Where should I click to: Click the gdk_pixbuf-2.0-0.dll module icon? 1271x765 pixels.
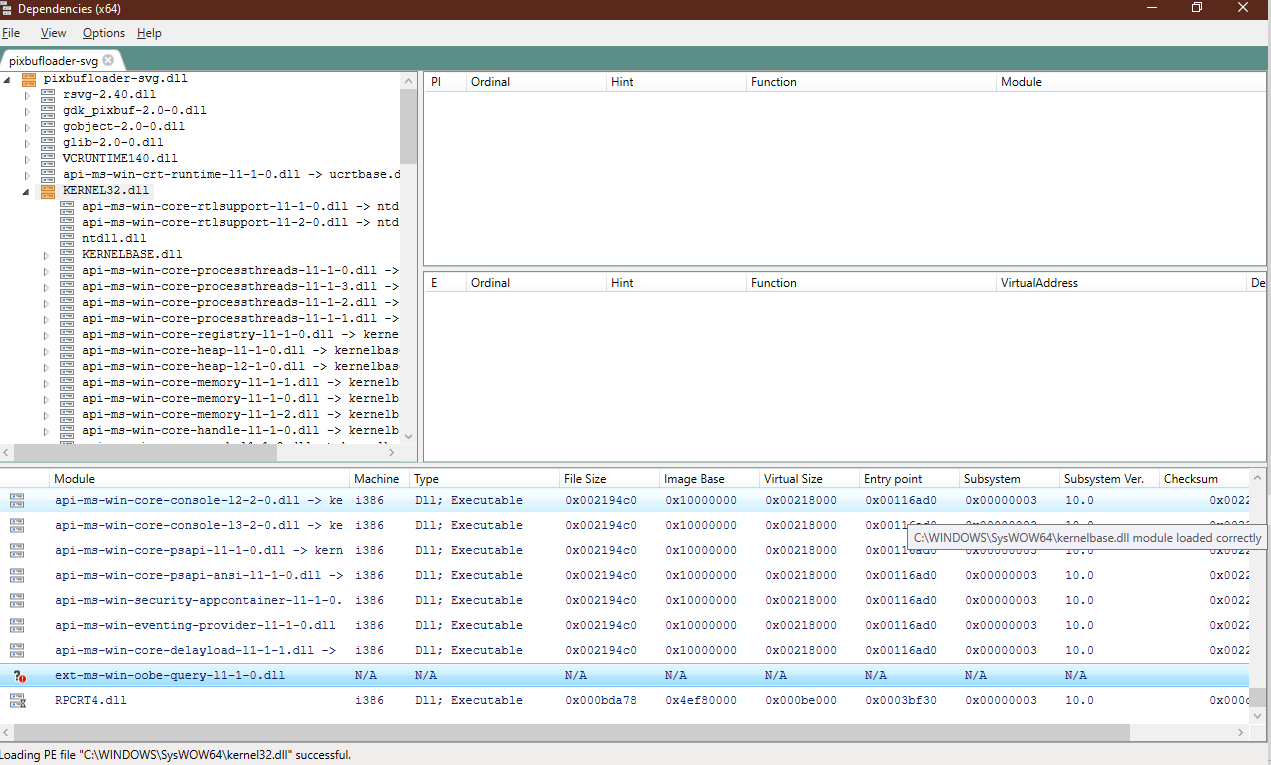pos(48,110)
